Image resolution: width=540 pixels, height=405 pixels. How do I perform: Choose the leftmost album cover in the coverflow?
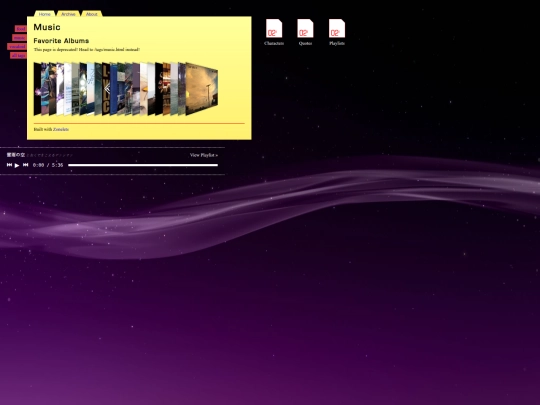click(x=37, y=89)
